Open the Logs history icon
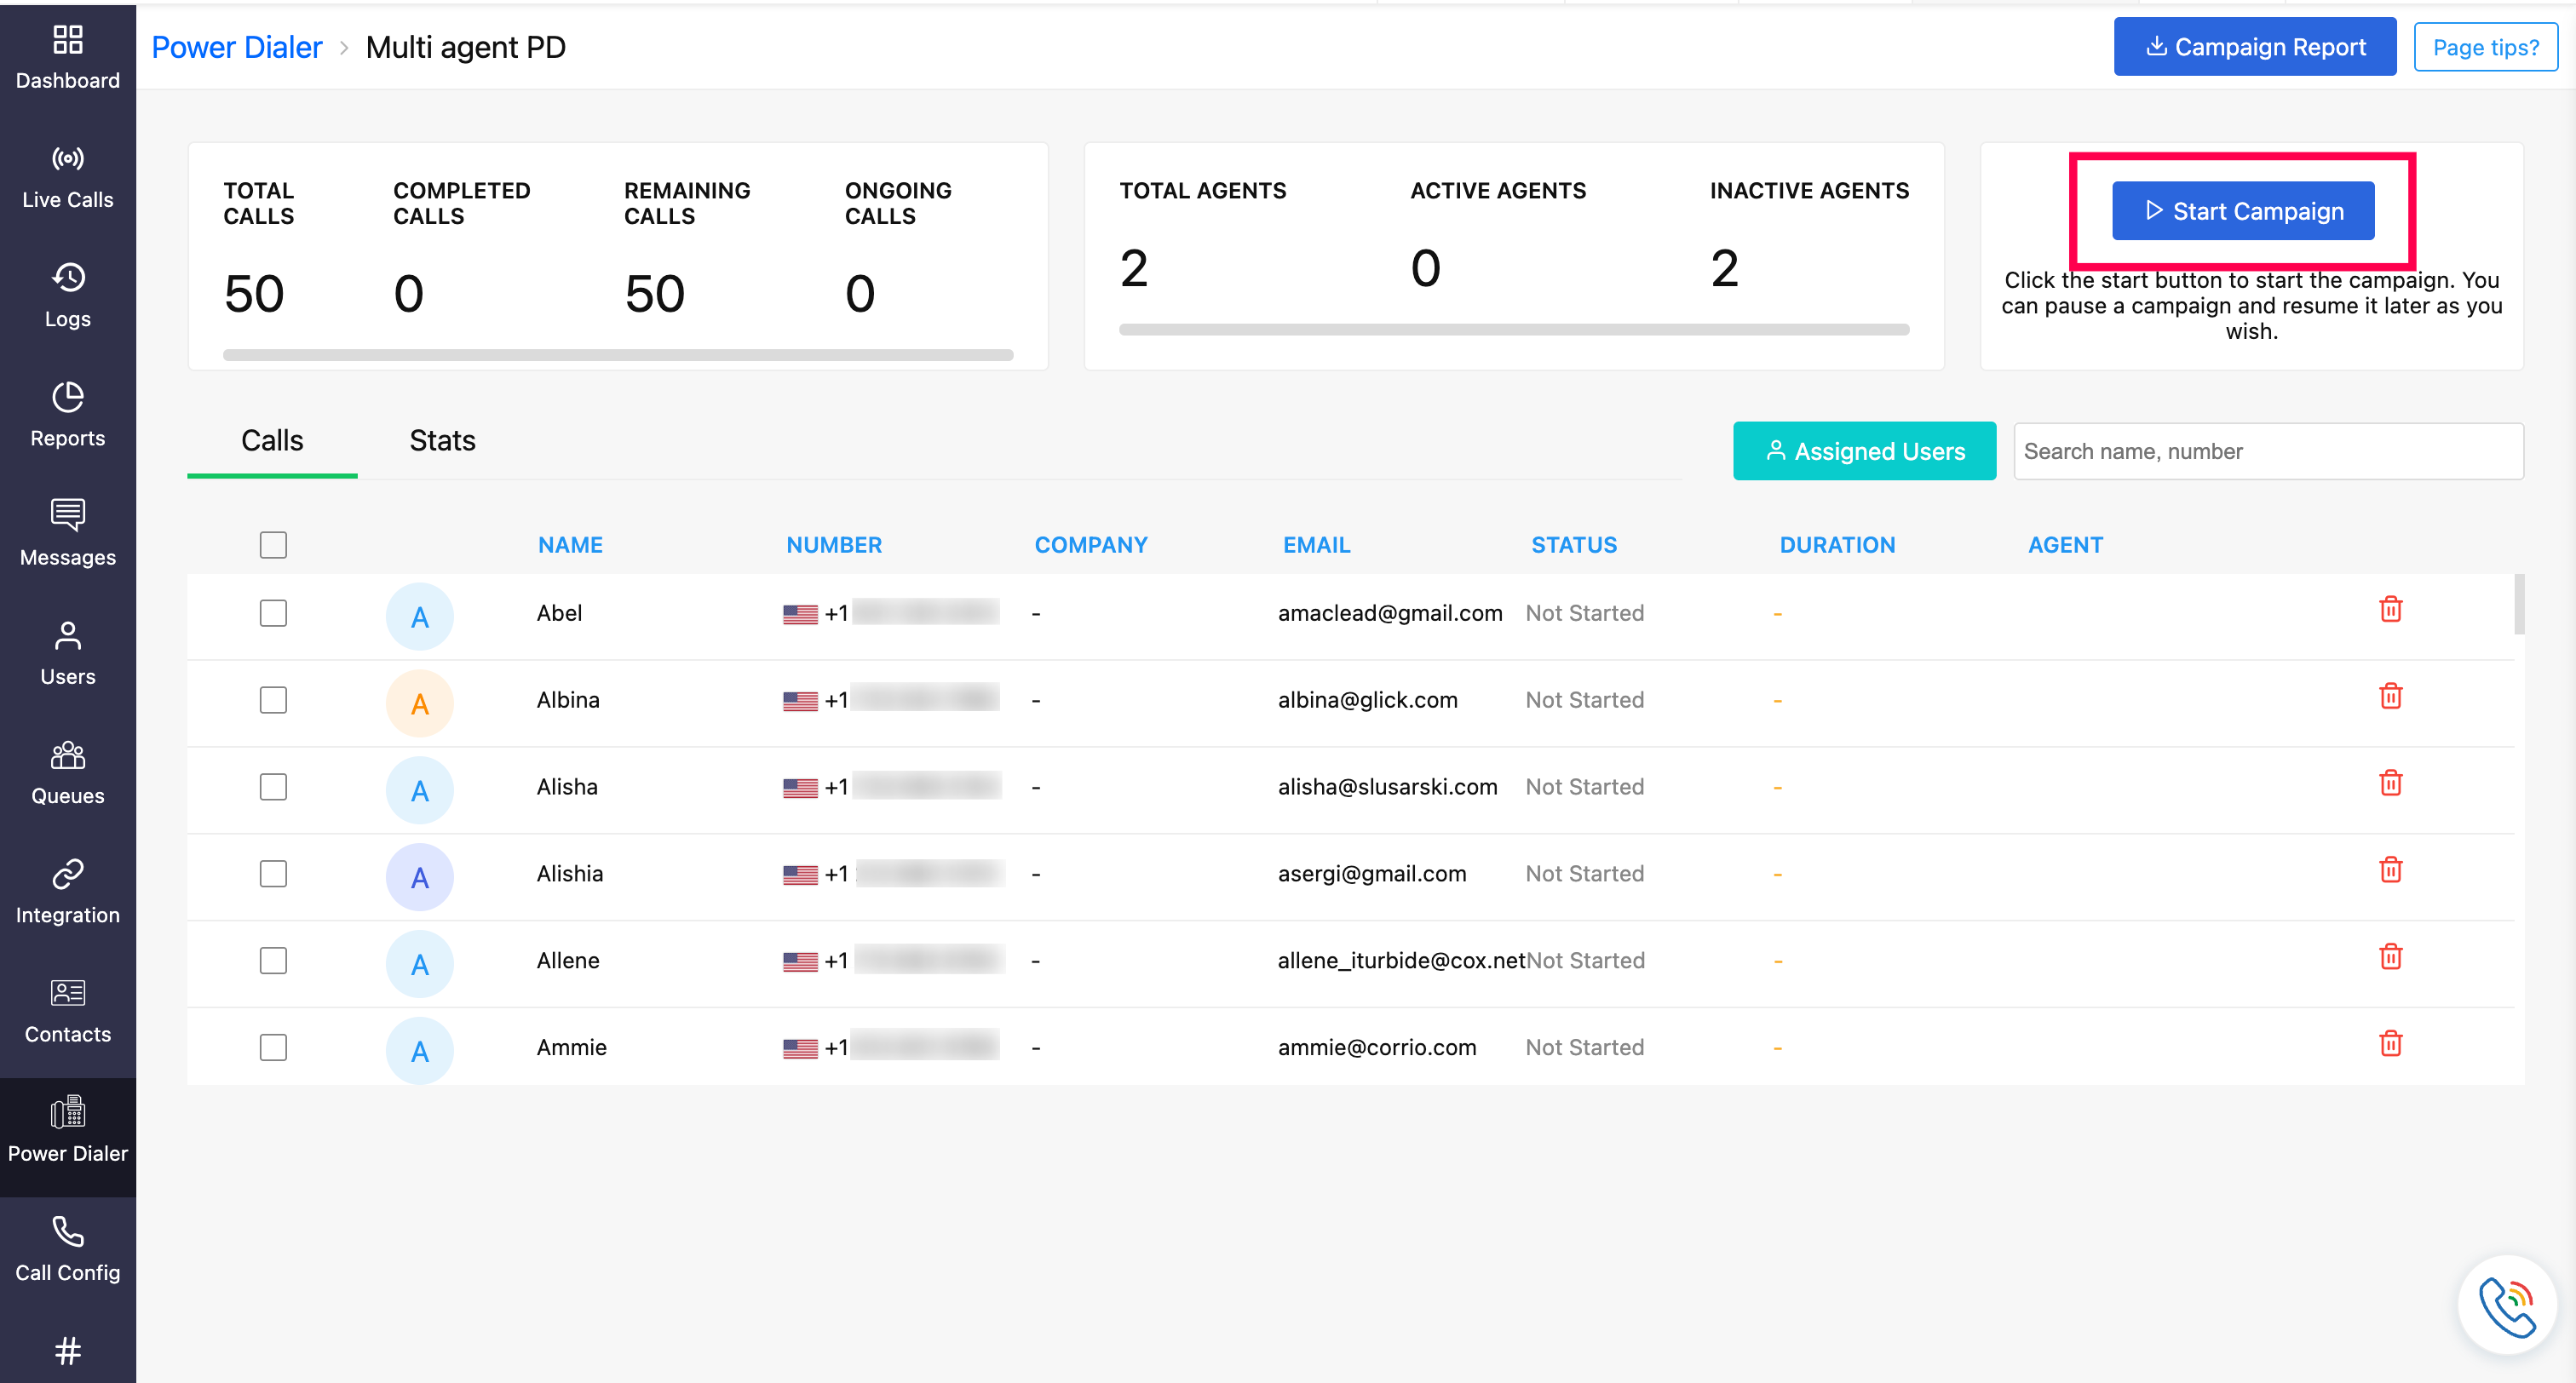 [67, 278]
